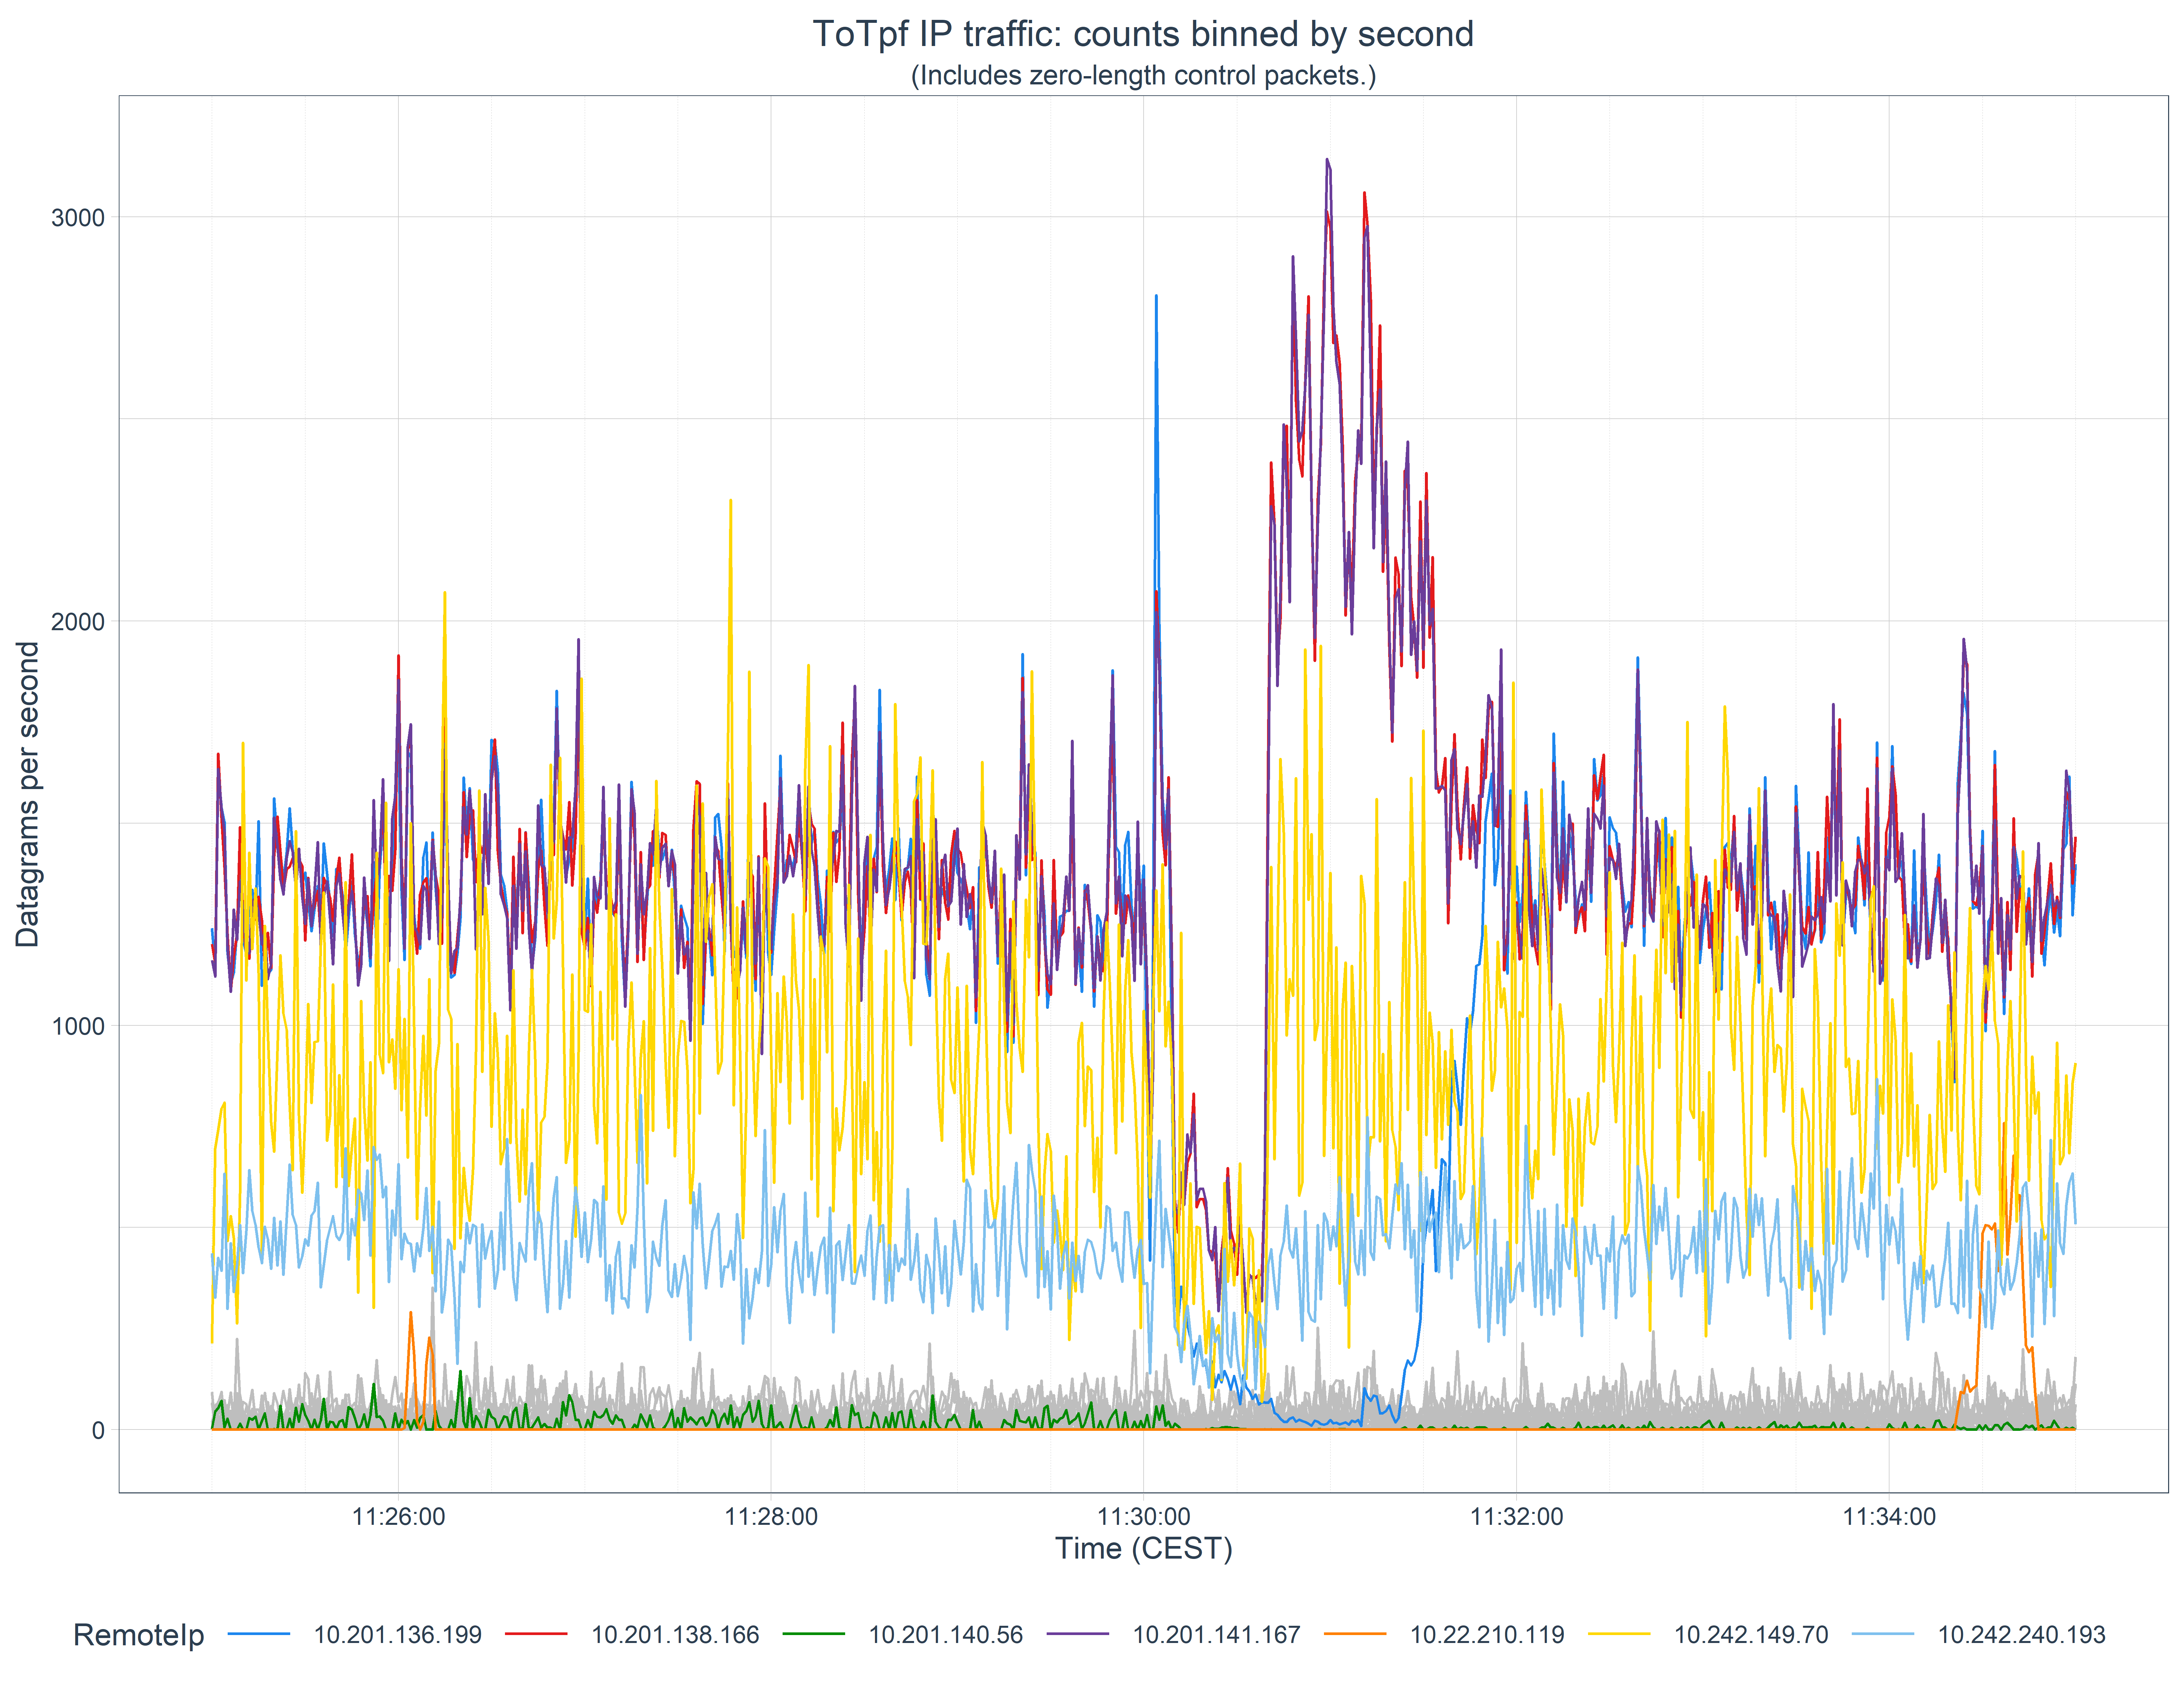This screenshot has height=1688, width=2184.
Task: Click the red 10.201.138.166 legend line
Action: point(536,1634)
